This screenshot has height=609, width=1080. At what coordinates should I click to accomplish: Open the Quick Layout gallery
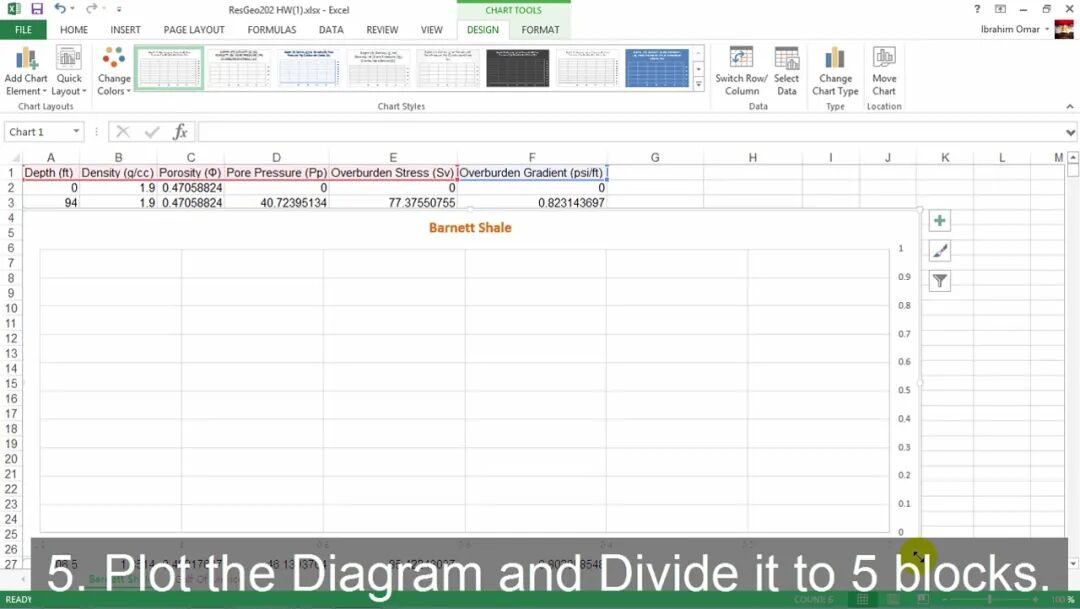pos(69,72)
